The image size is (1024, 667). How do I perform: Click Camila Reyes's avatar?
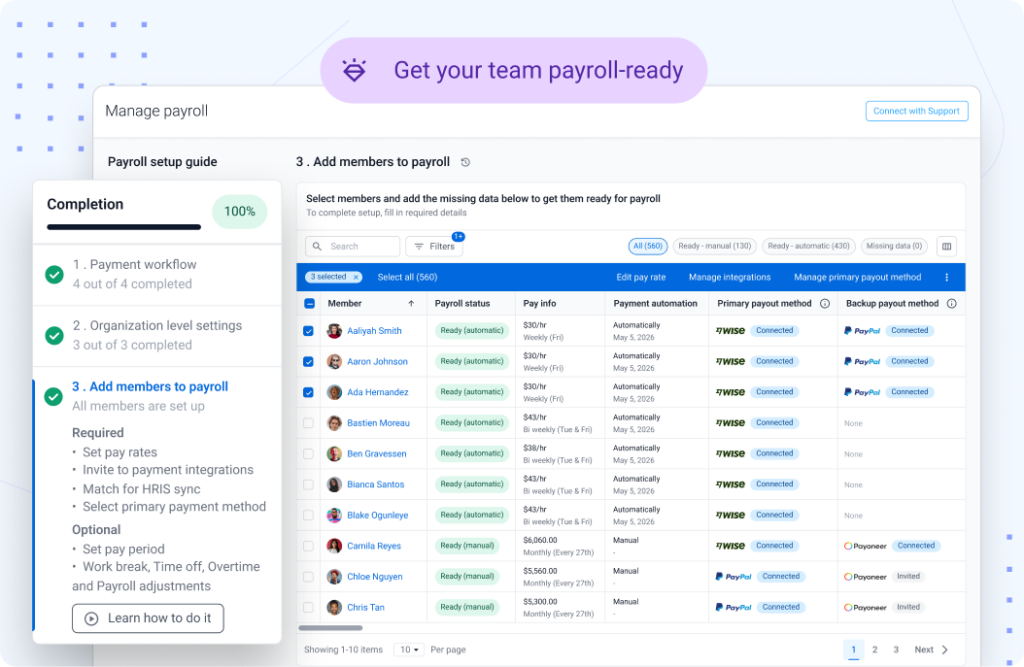click(x=334, y=545)
